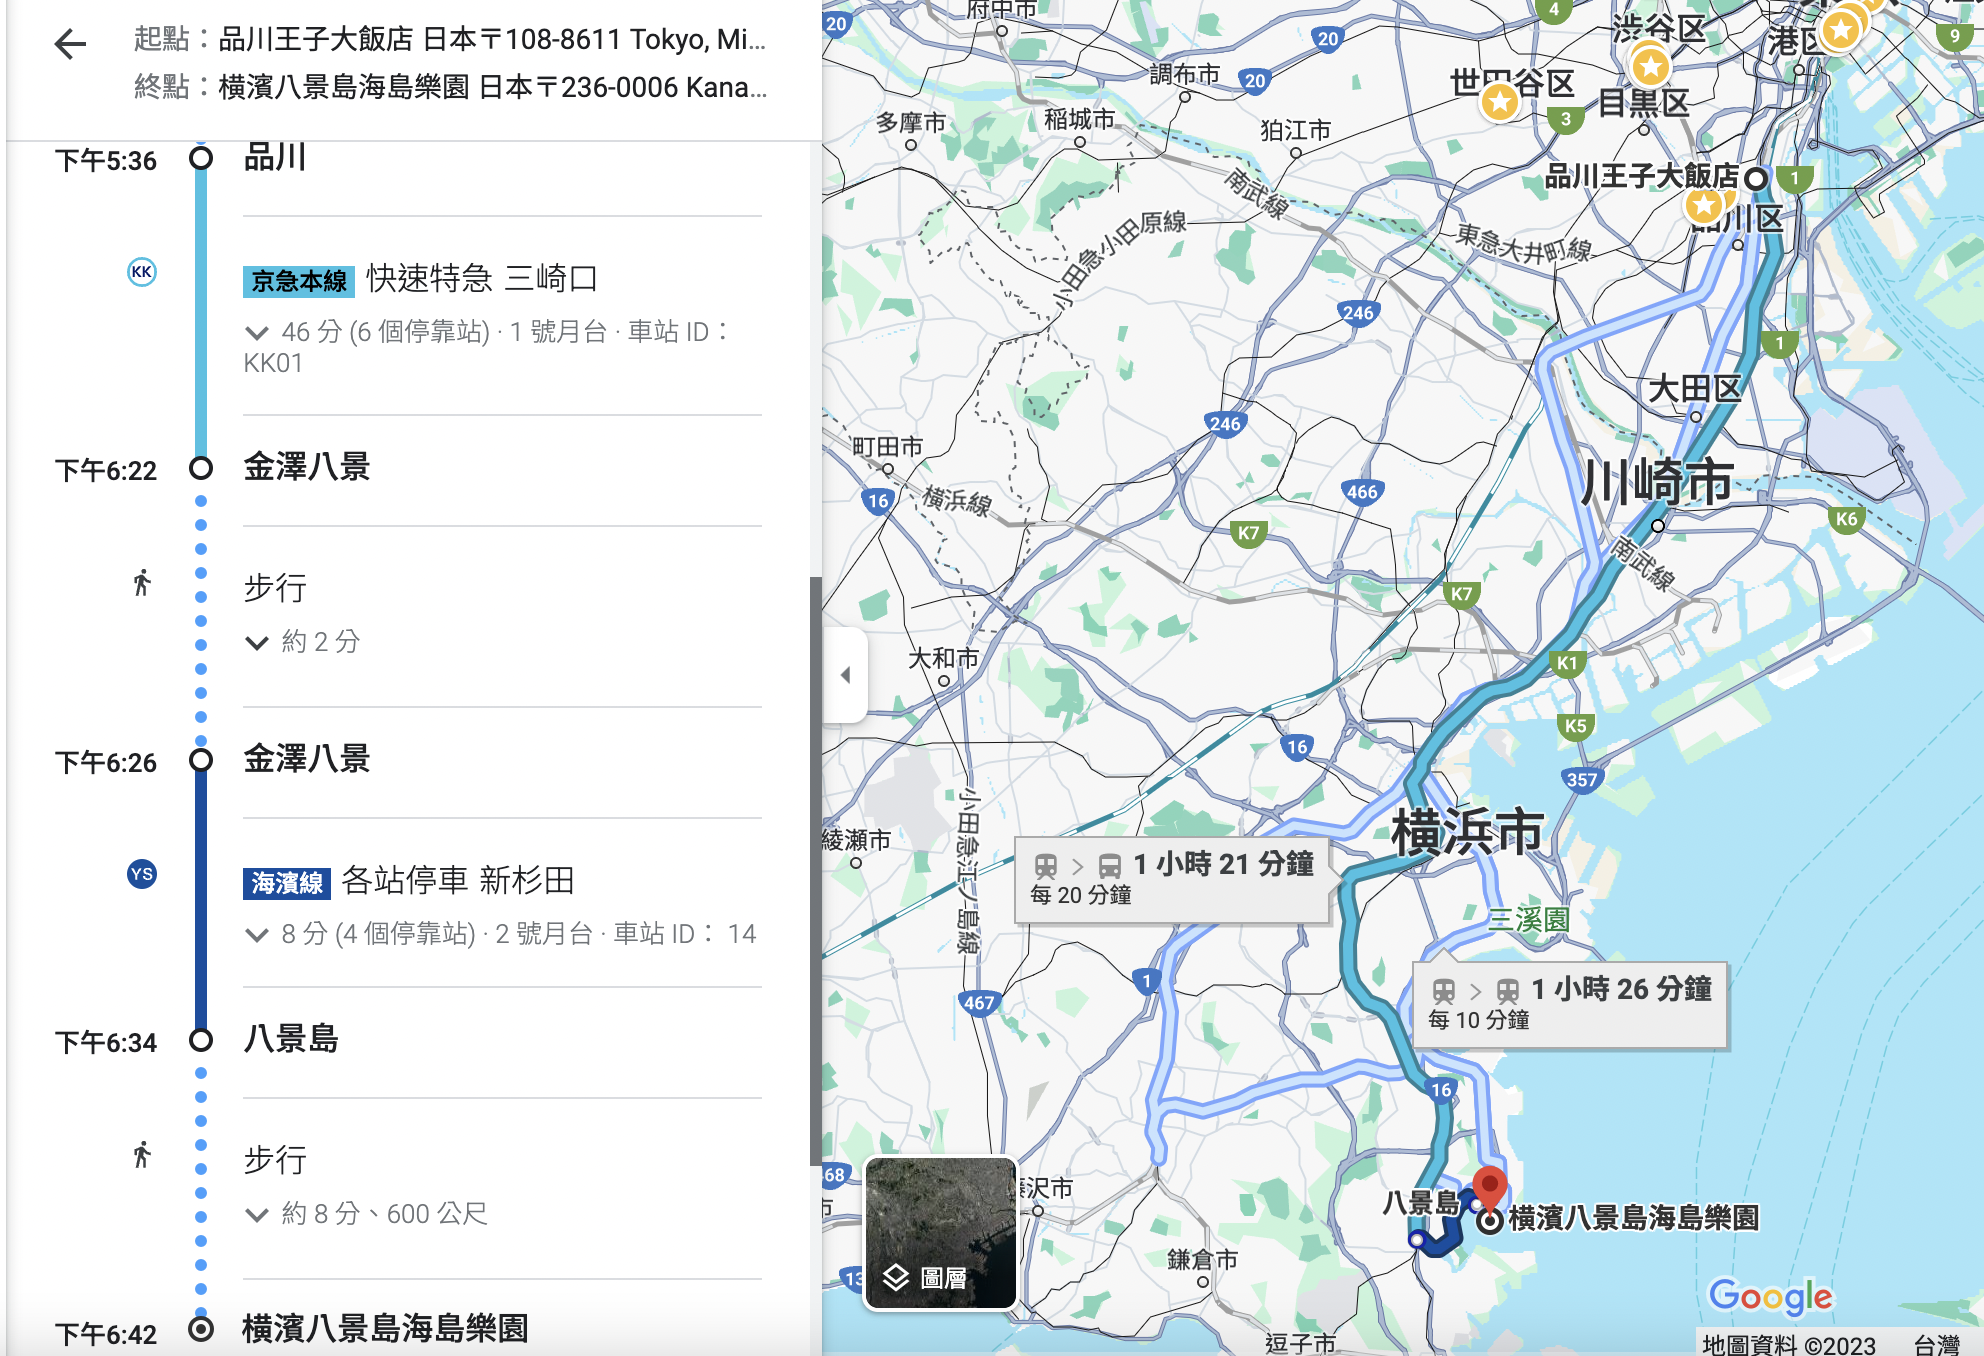Viewport: 1984px width, 1356px height.
Task: Click the walking icon beside 約 8 分、600 公尺
Action: (x=142, y=1155)
